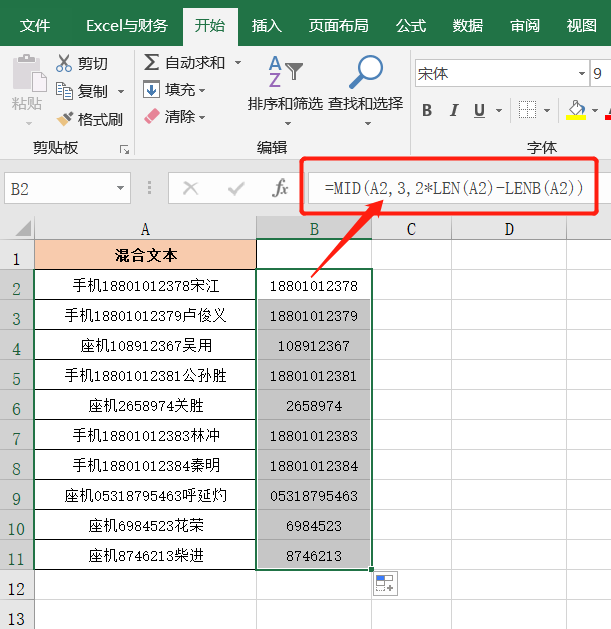Click cell 手机18801012381公孙胜
611x629 pixels.
[145, 375]
